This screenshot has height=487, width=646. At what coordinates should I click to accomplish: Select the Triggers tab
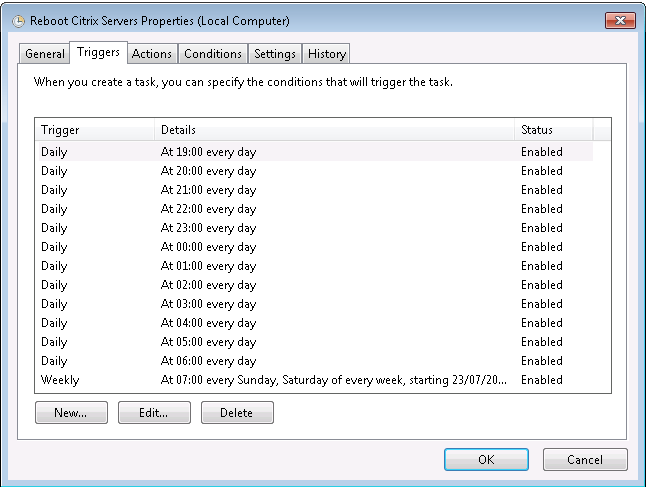[98, 52]
